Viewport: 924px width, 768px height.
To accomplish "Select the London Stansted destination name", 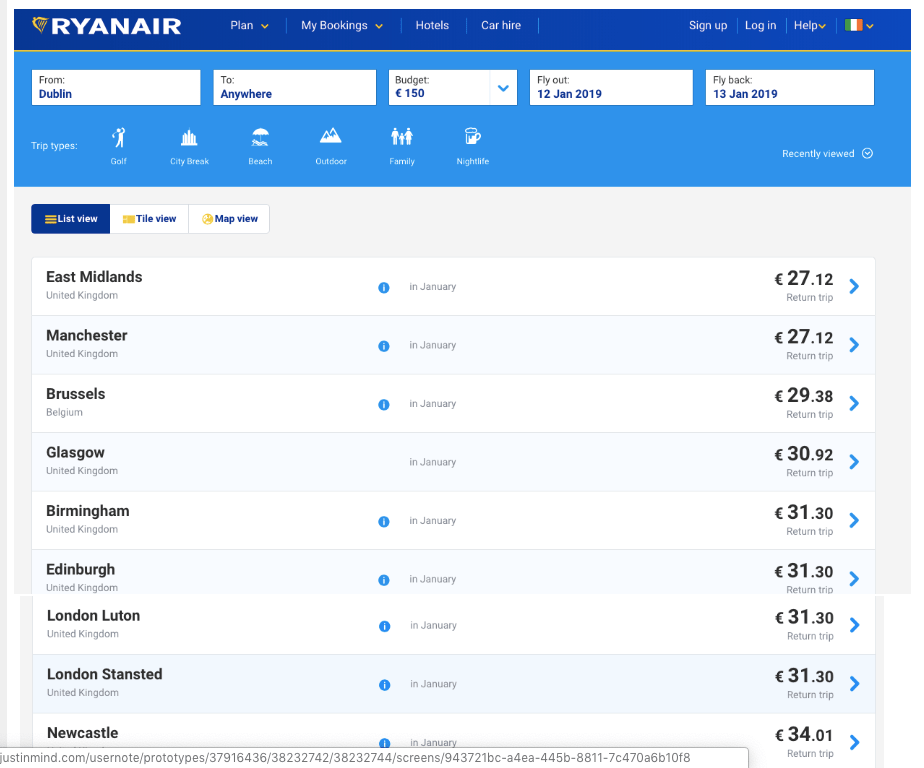I will pyautogui.click(x=105, y=674).
